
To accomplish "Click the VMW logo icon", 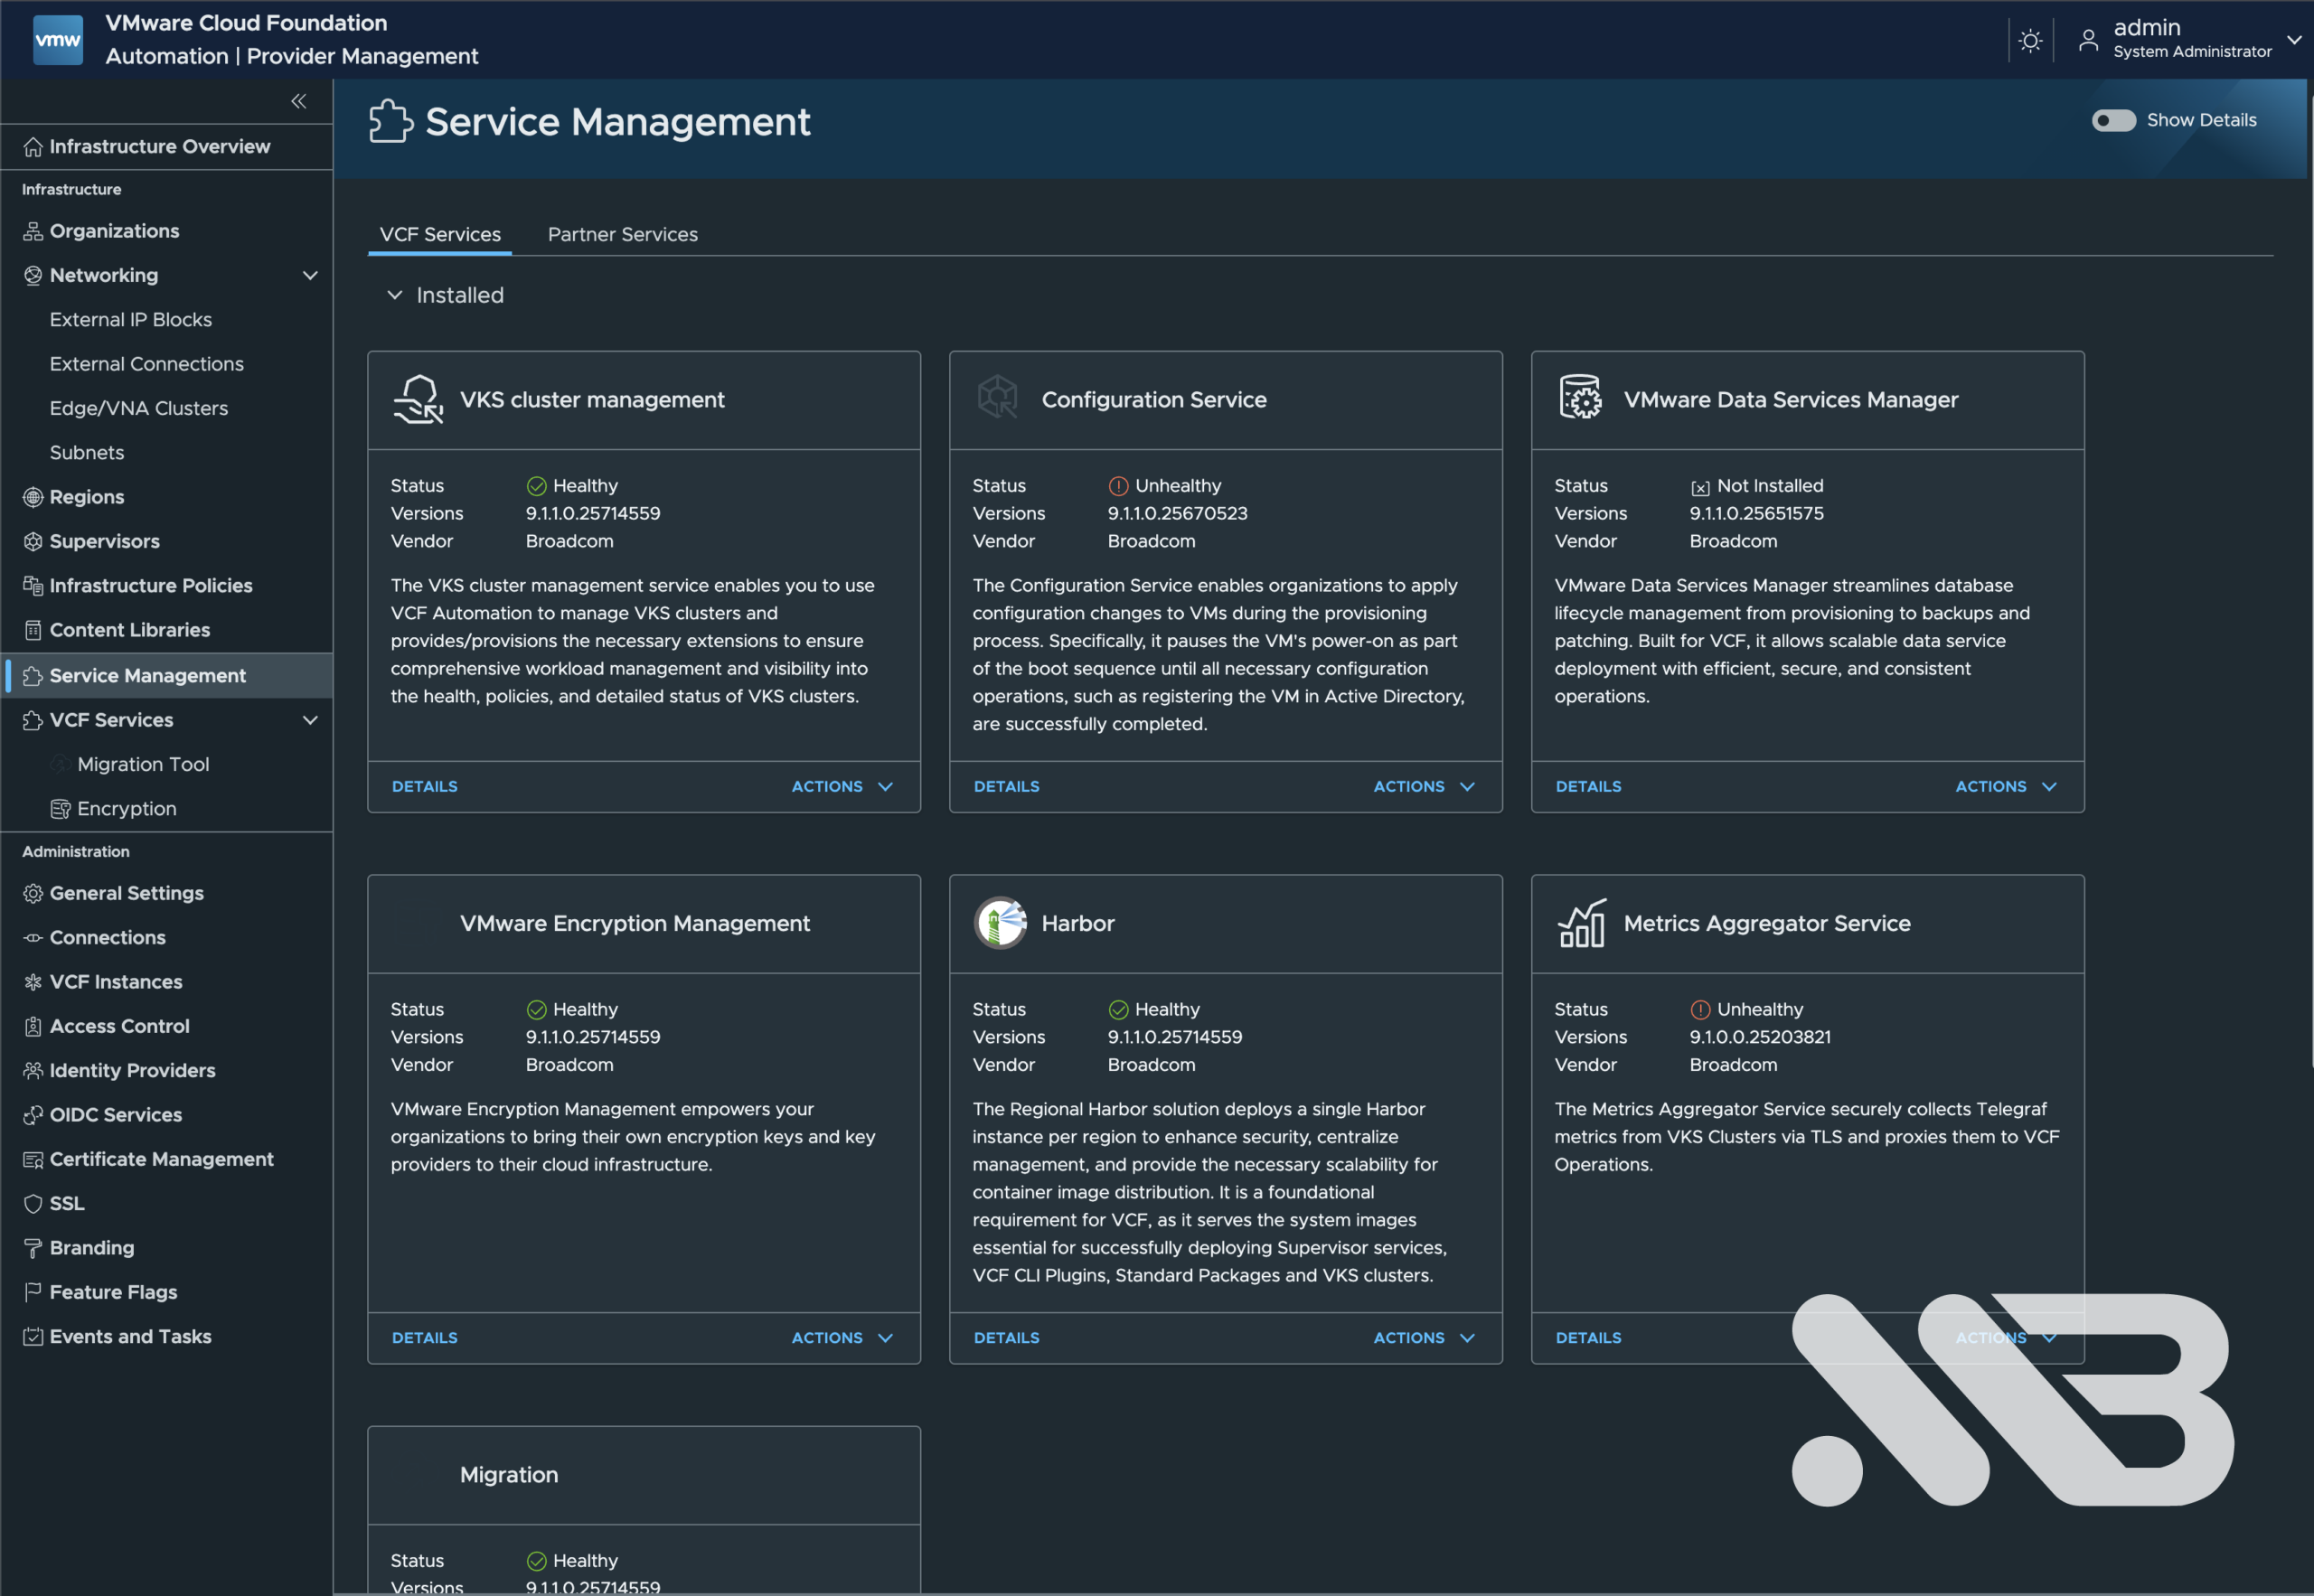I will pyautogui.click(x=58, y=40).
